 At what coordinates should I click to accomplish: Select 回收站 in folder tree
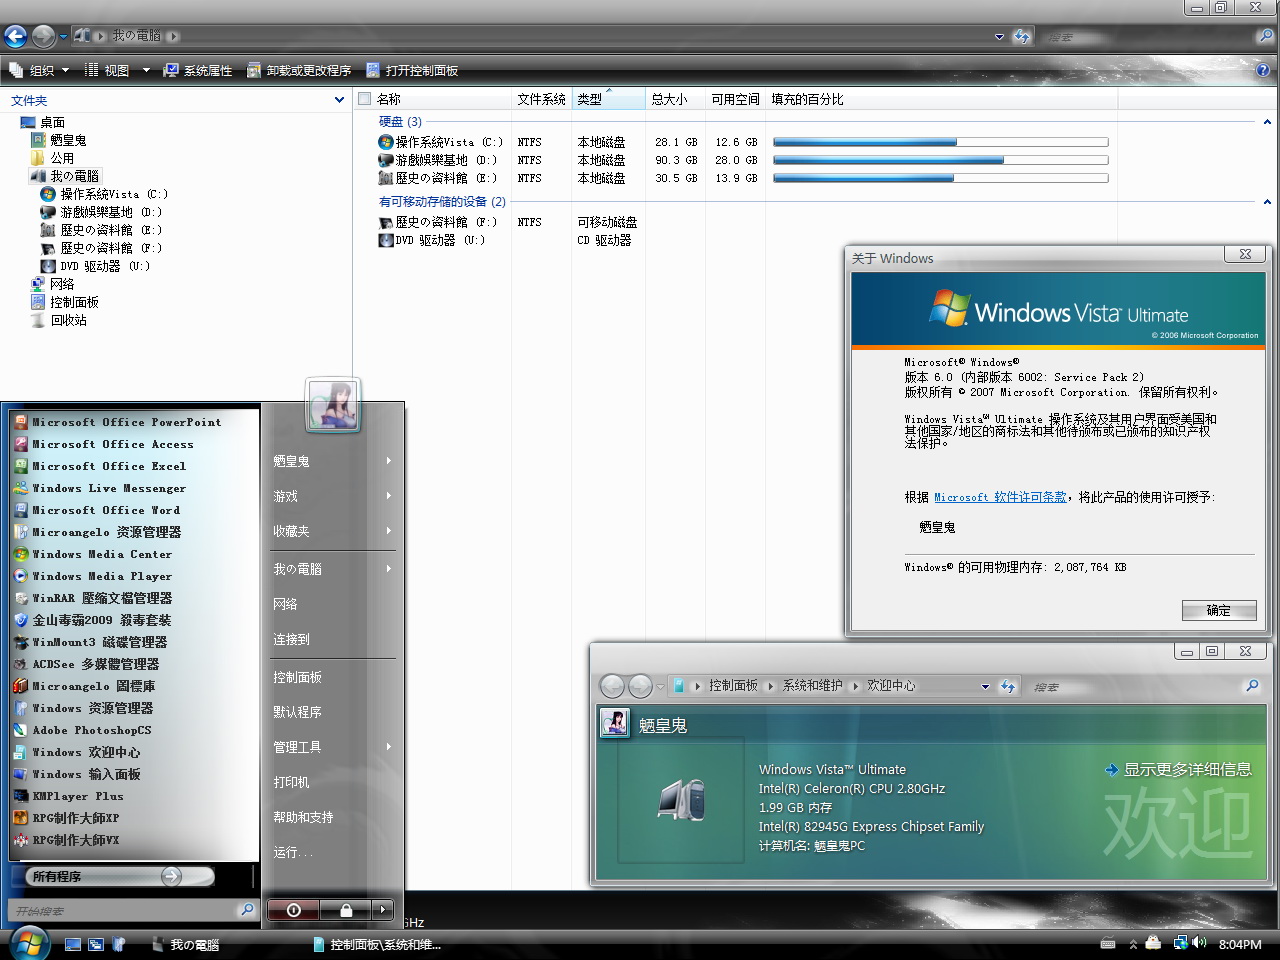pyautogui.click(x=68, y=320)
